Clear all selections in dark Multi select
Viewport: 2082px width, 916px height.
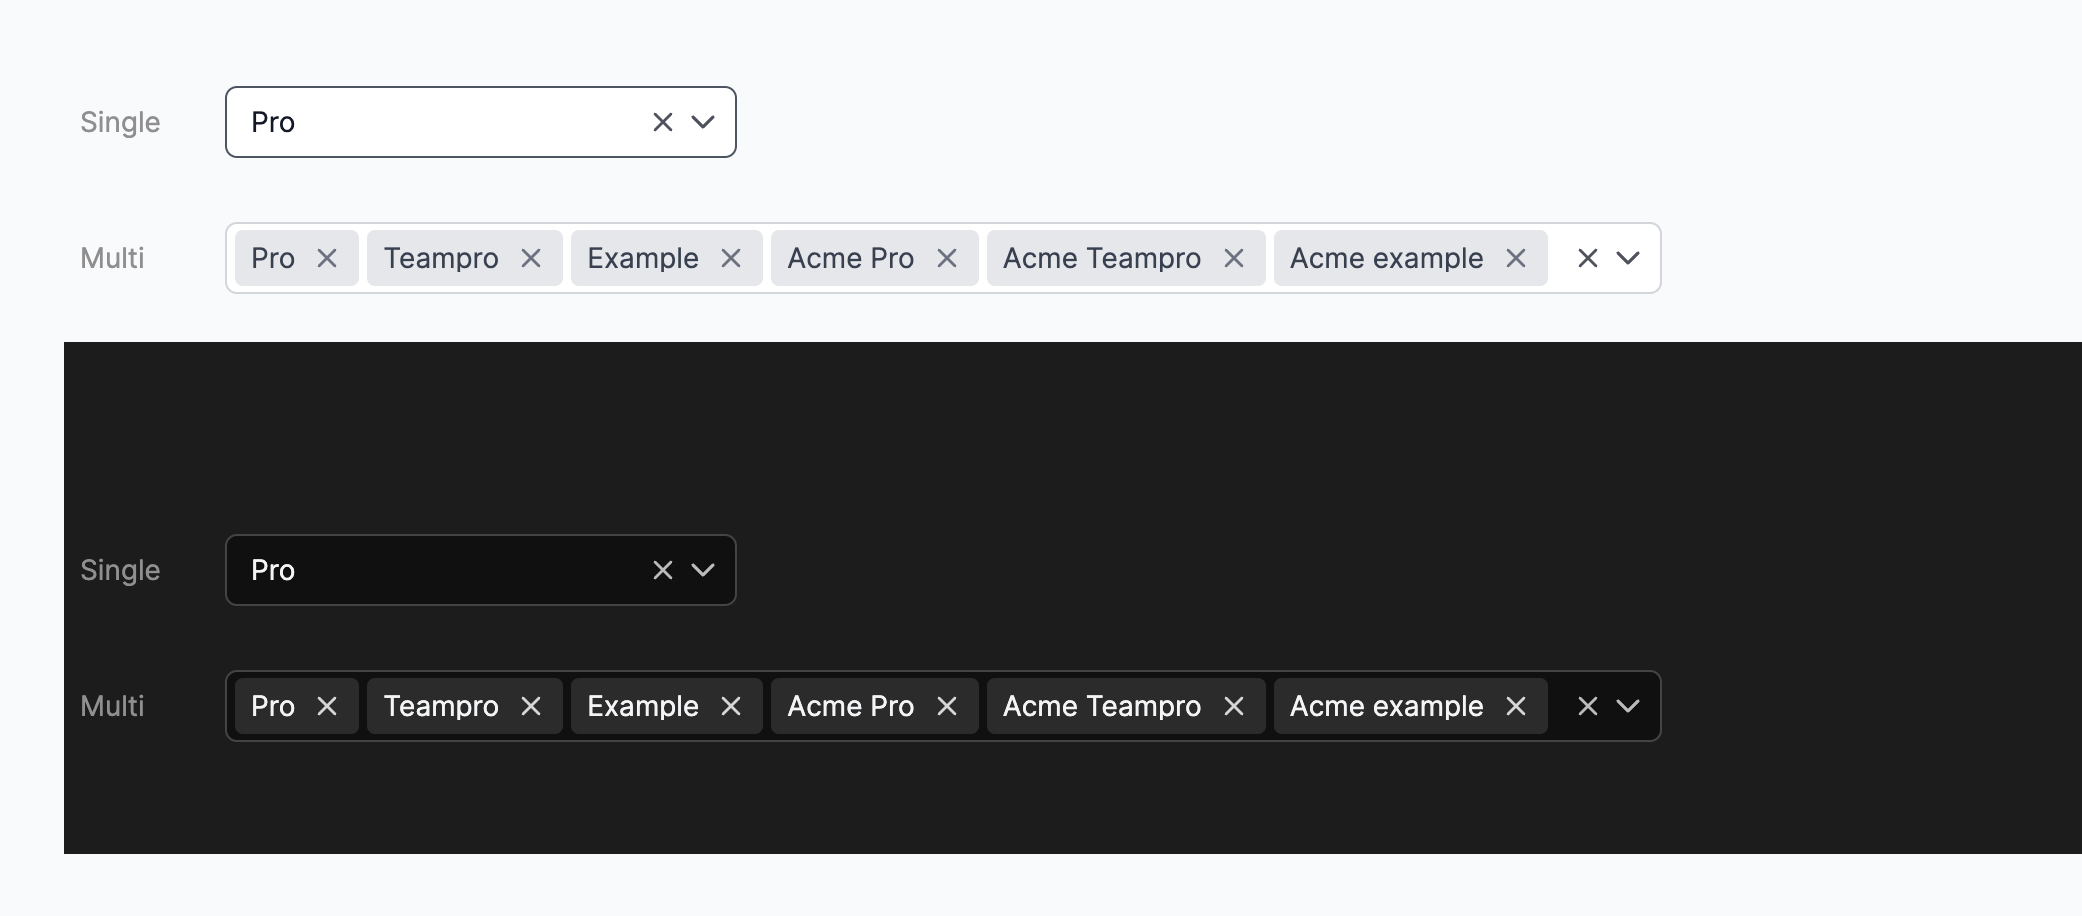click(x=1587, y=706)
